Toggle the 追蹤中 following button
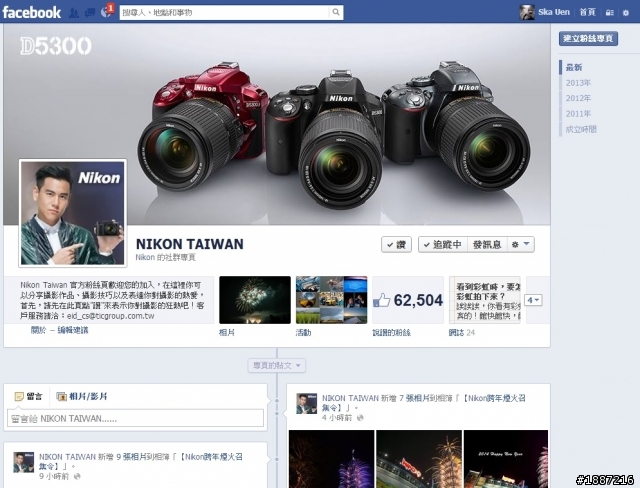 click(x=443, y=244)
